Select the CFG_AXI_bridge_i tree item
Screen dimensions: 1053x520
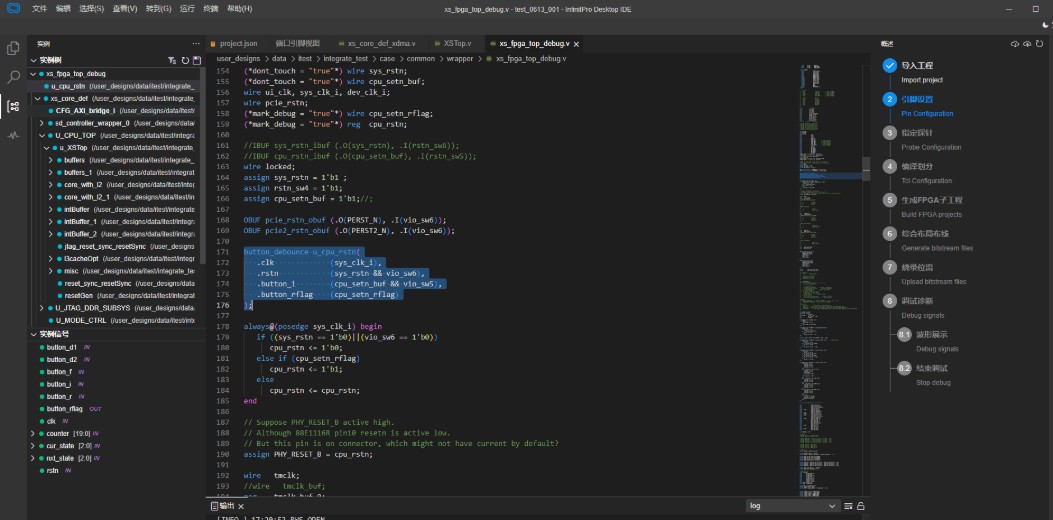114,111
